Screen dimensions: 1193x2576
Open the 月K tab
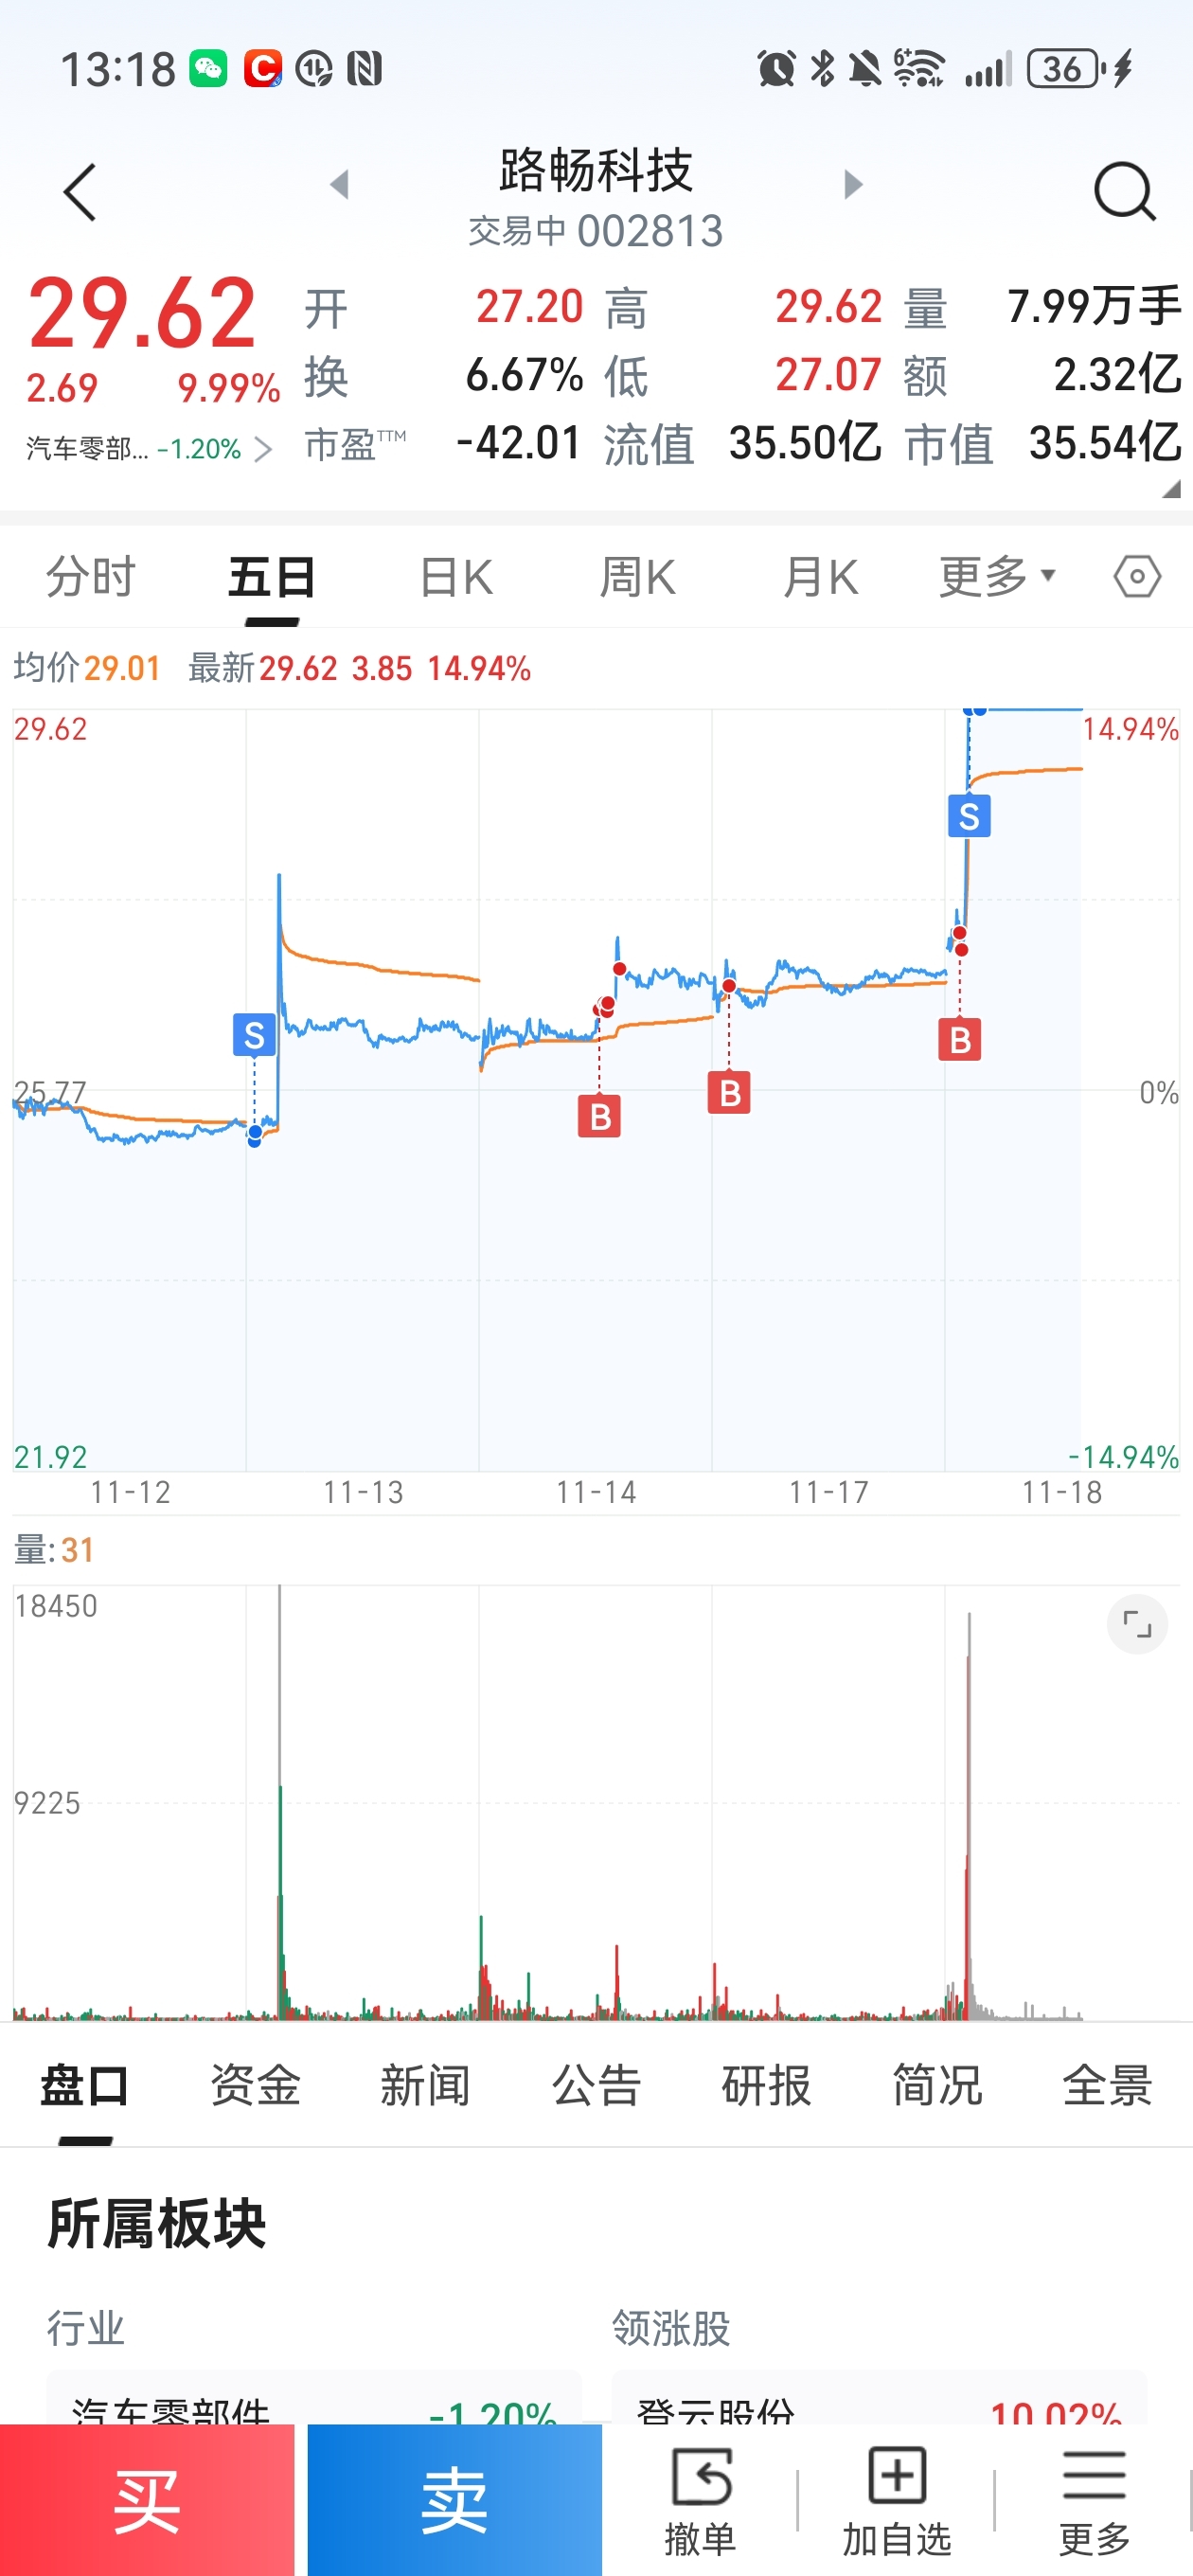820,577
